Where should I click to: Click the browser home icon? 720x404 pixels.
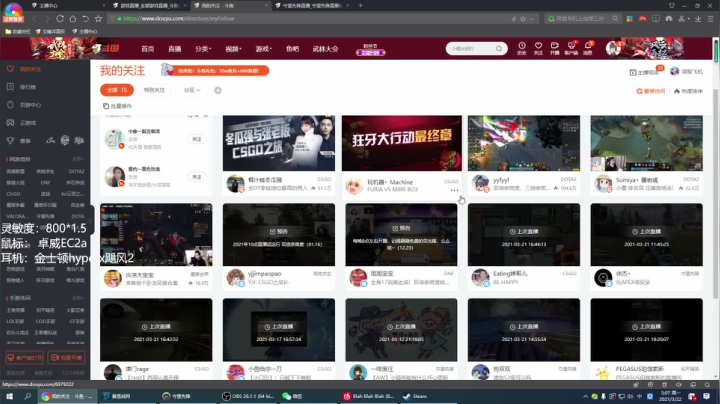73,19
